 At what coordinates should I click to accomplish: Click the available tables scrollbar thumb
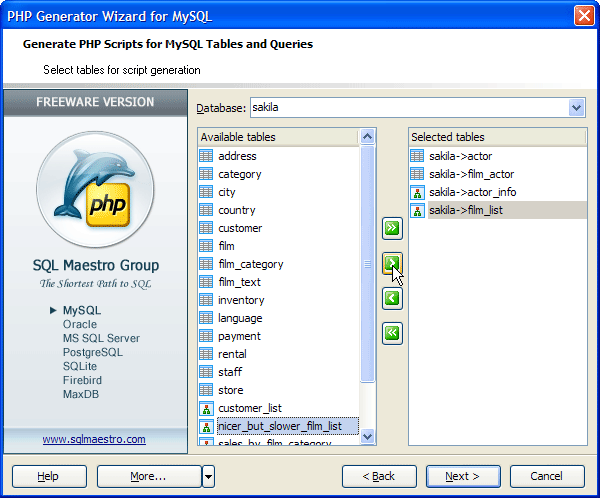[367, 264]
